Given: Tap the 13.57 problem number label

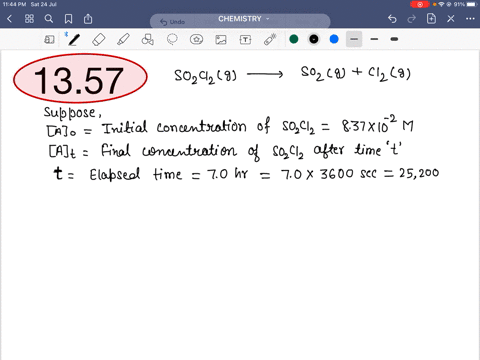Looking at the screenshot, I should 80,79.
